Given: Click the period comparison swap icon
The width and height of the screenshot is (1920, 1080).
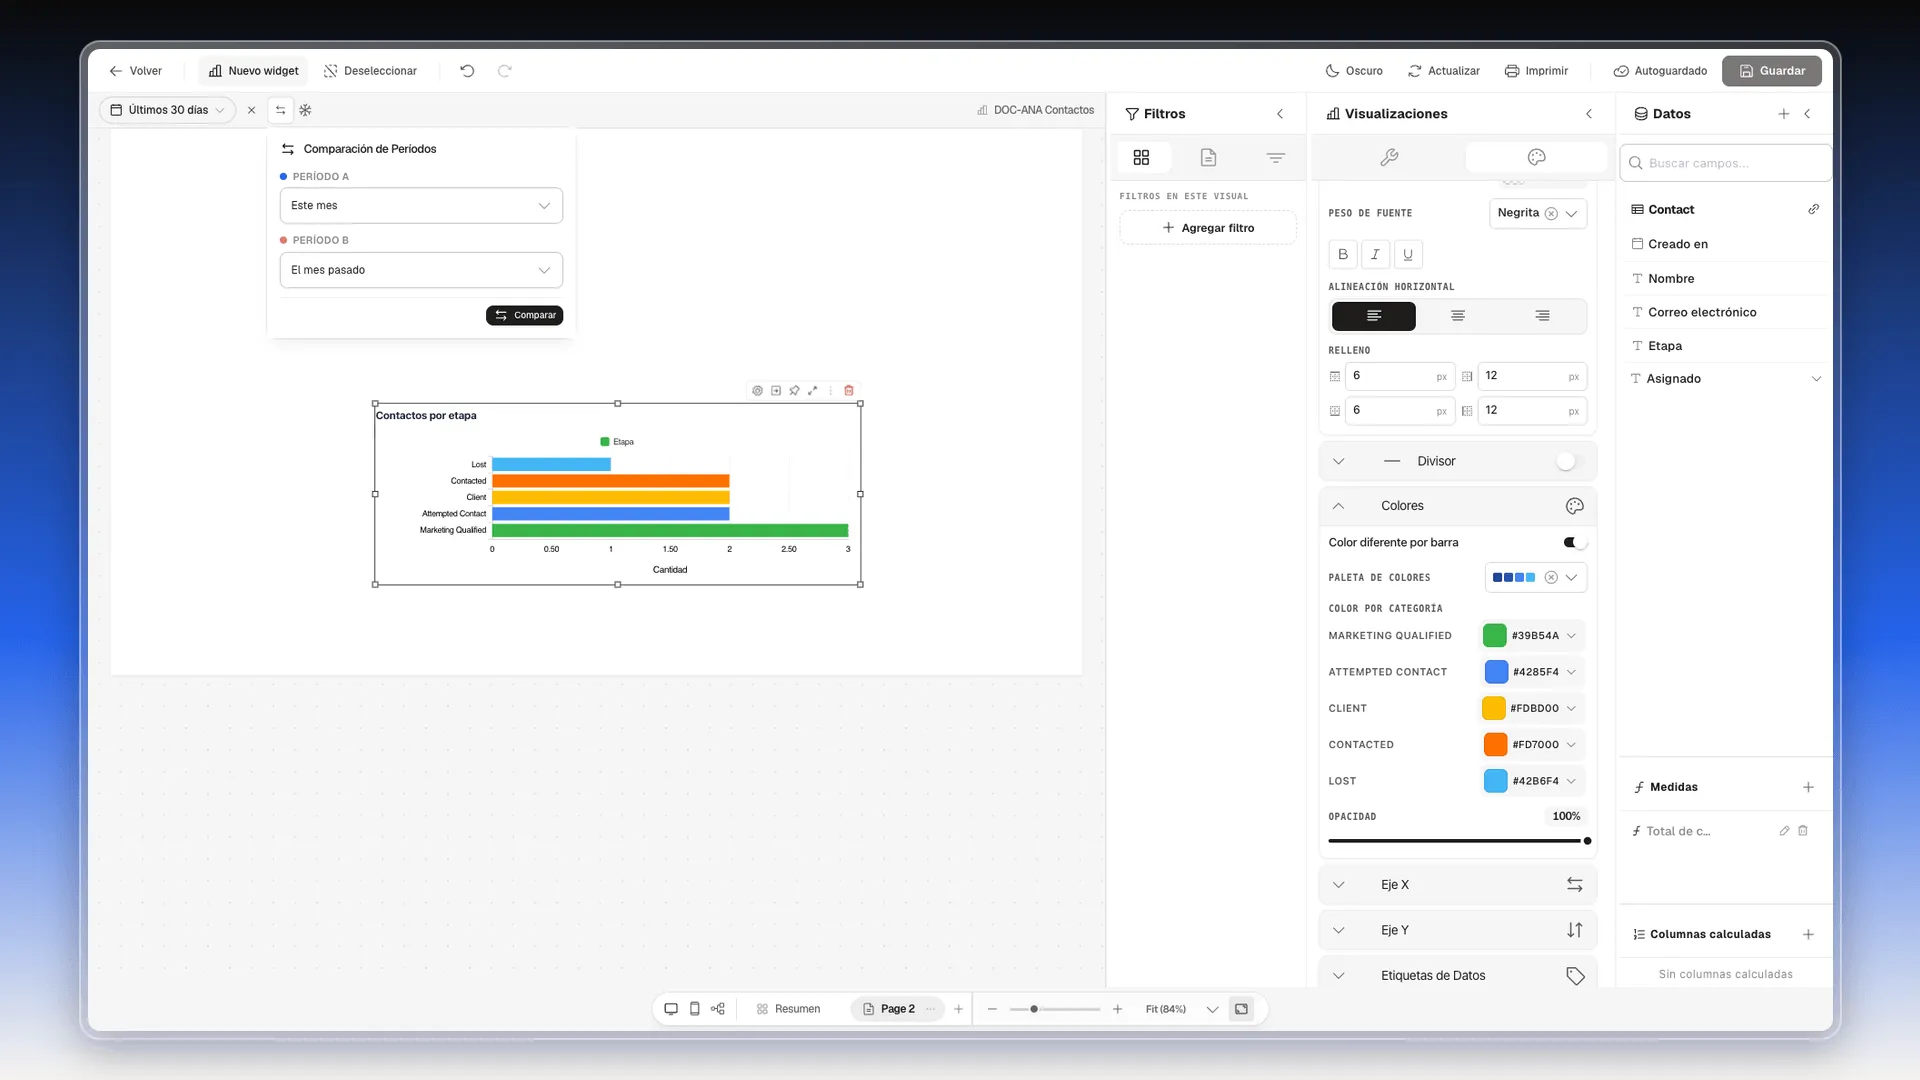Looking at the screenshot, I should pos(281,110).
